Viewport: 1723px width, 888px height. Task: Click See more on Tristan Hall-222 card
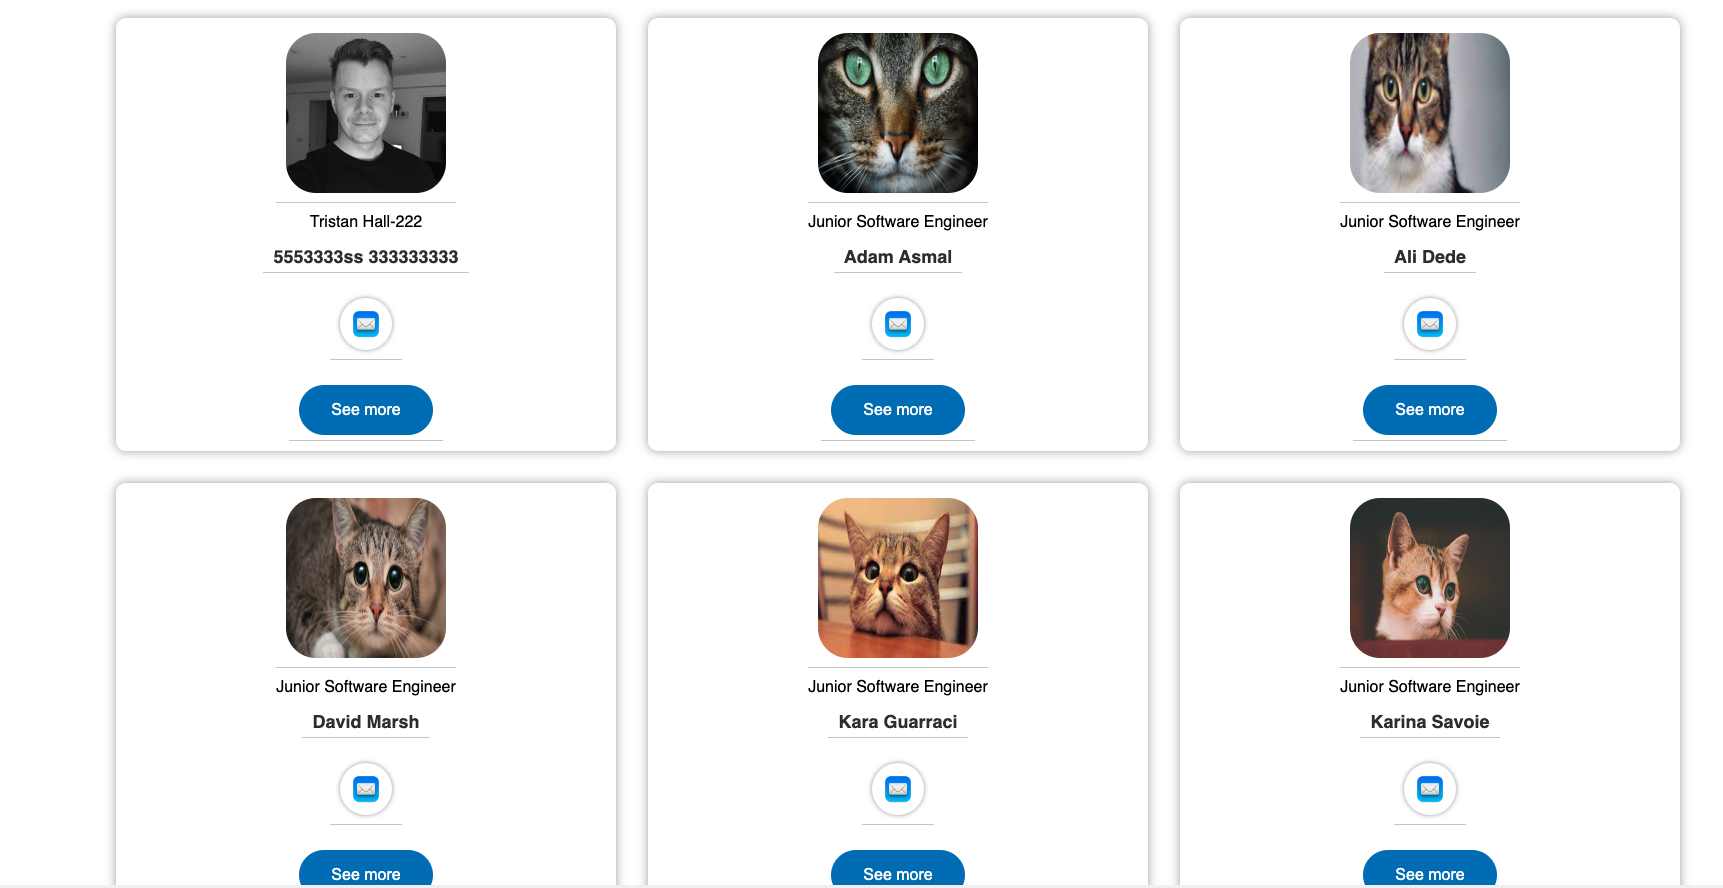[x=366, y=410]
